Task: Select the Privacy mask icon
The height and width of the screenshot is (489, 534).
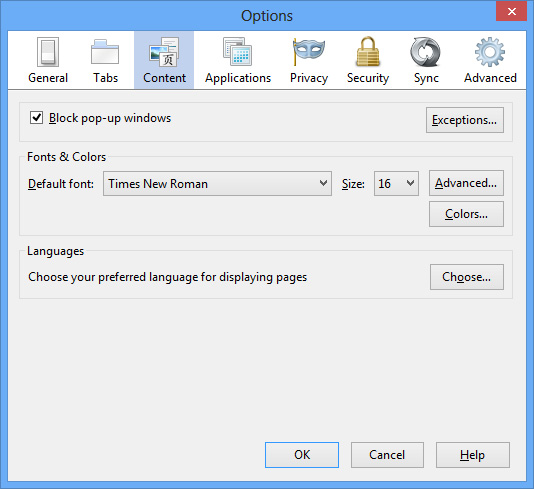Action: pos(309,51)
